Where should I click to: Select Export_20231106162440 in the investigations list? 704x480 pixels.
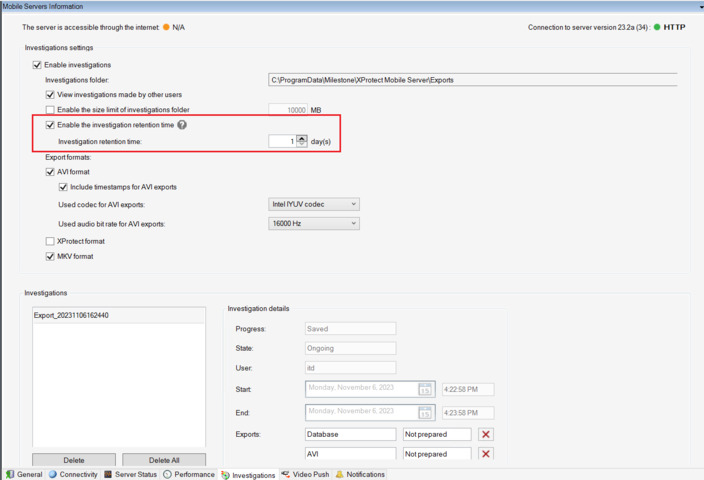(x=71, y=315)
